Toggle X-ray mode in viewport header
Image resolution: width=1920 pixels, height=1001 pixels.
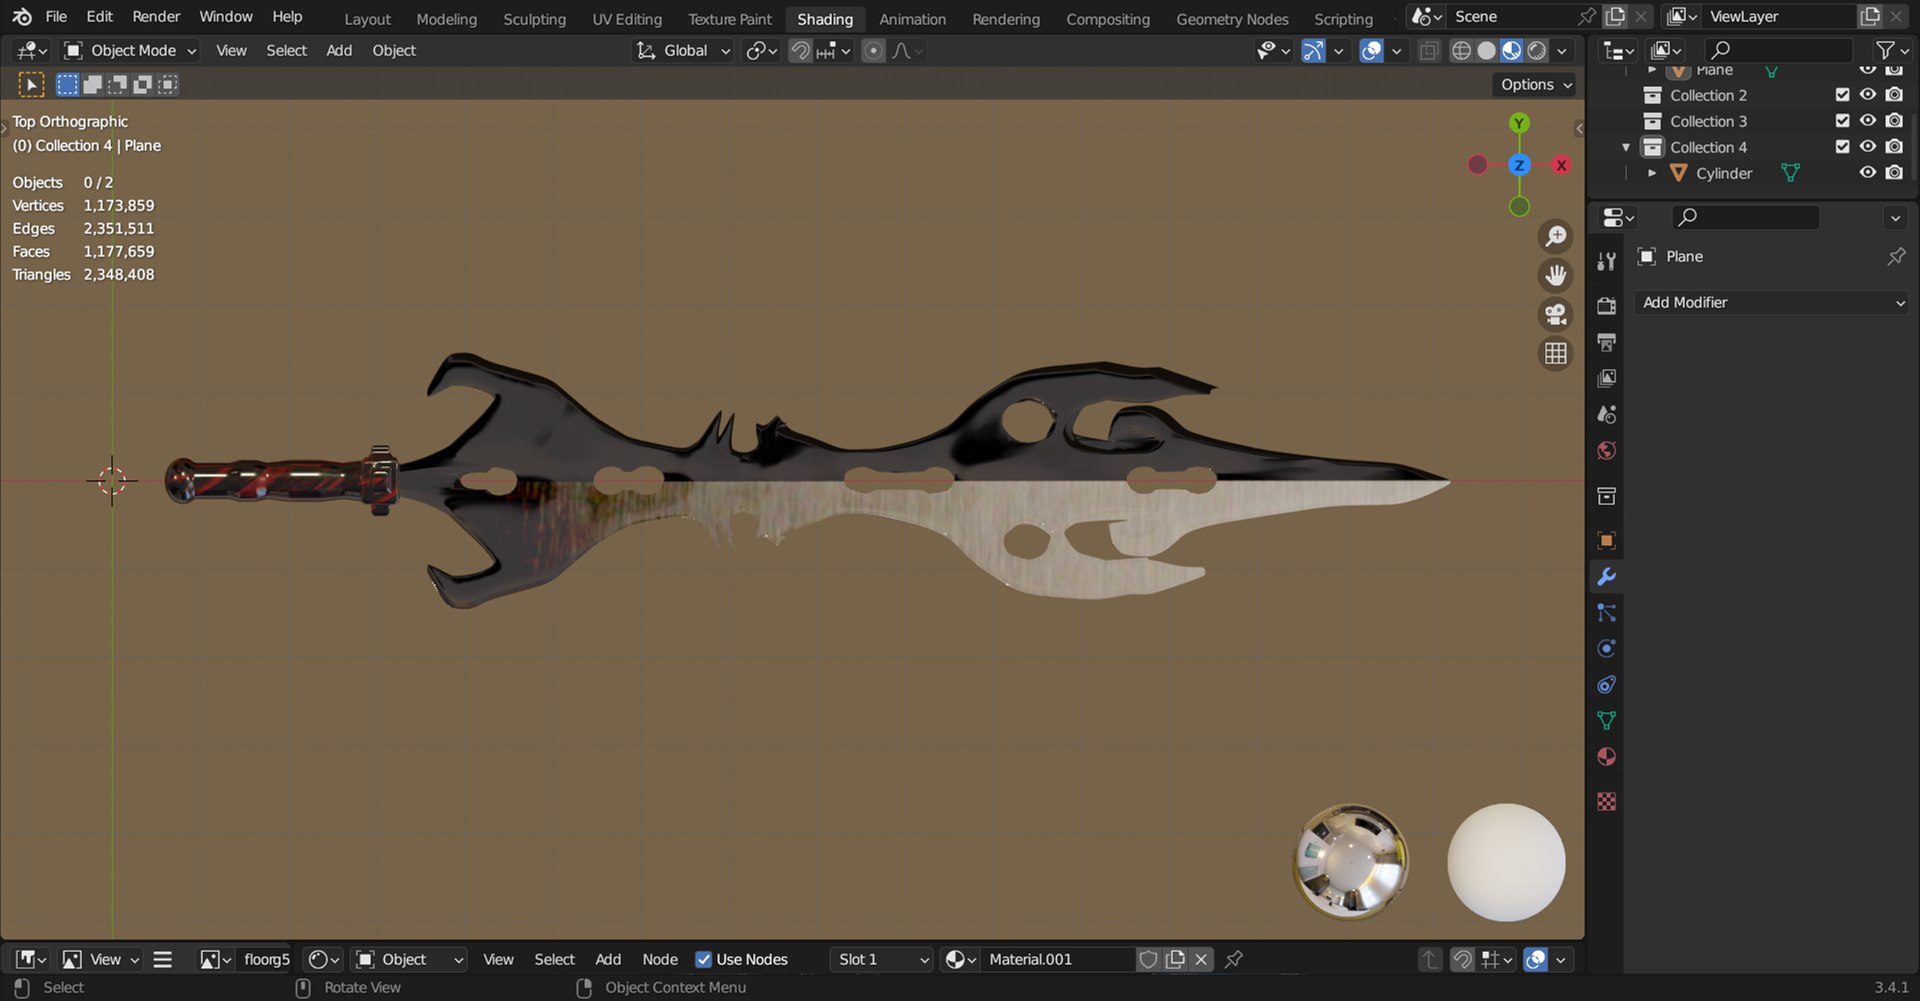1429,50
